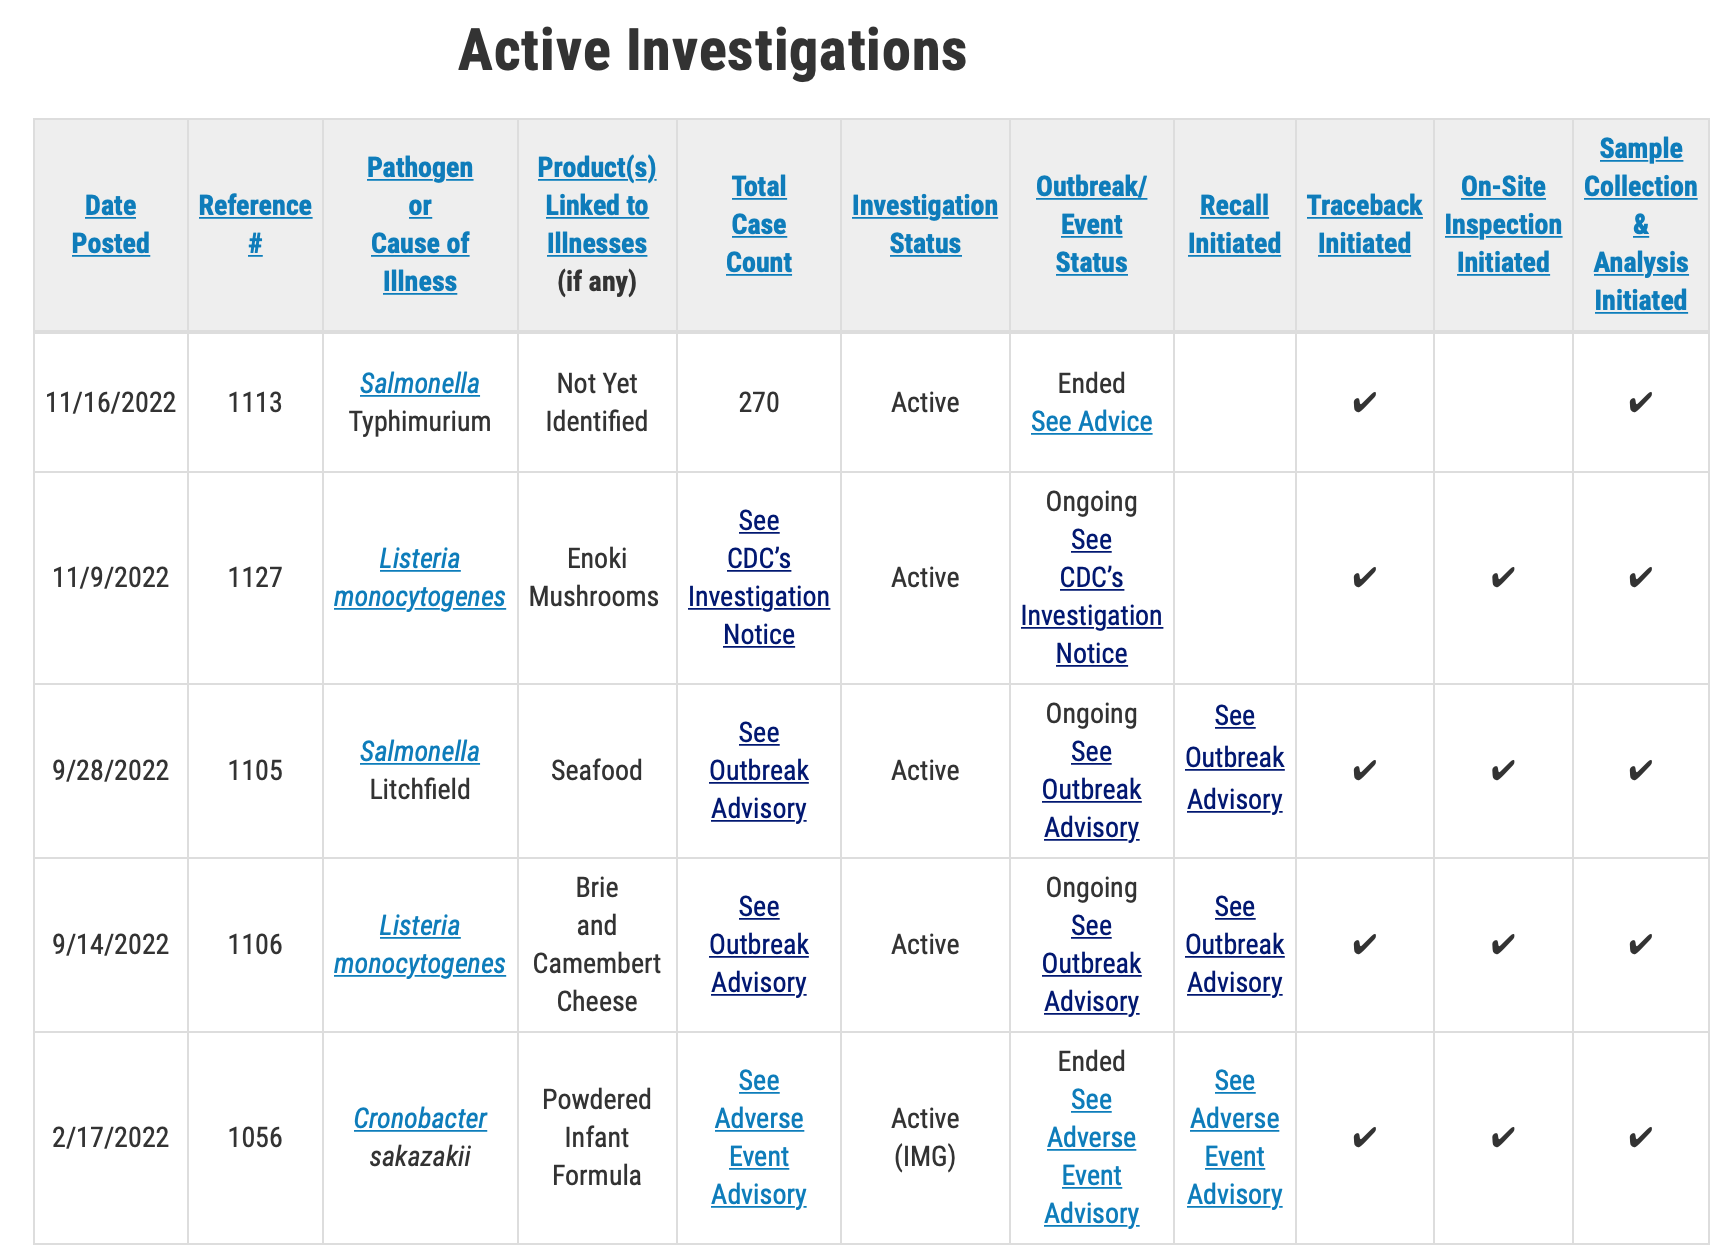Click on-site inspection checkmark for Enoki Mushrooms

pyautogui.click(x=1502, y=577)
